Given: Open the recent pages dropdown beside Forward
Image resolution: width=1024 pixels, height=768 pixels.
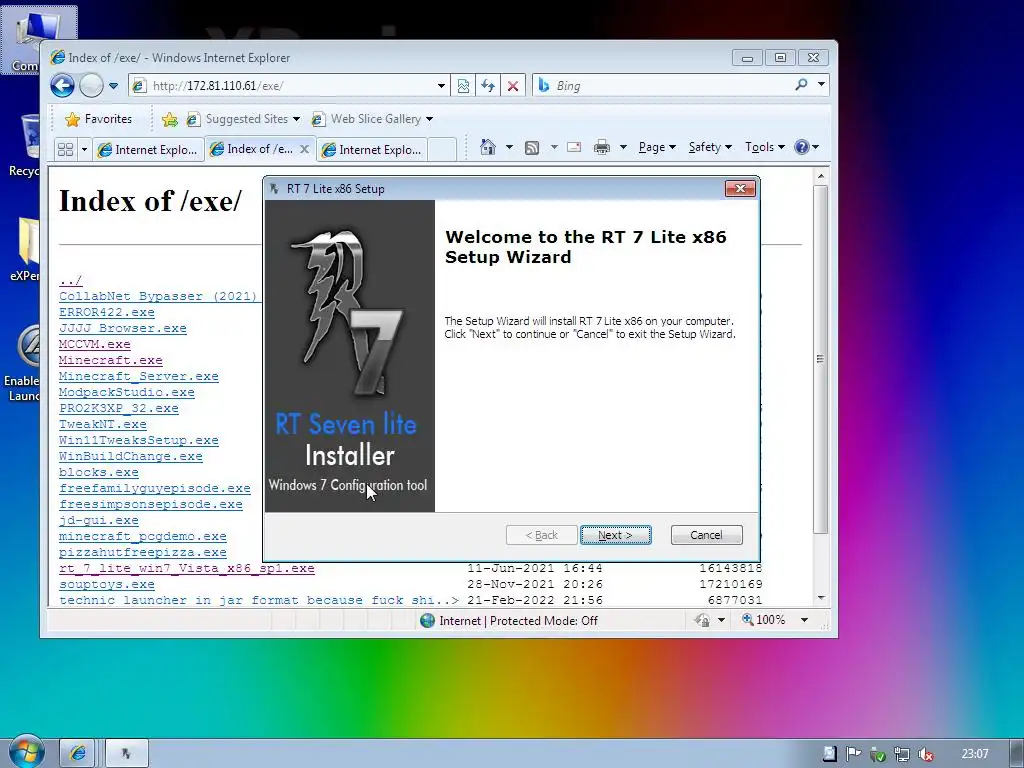Looking at the screenshot, I should click(x=113, y=86).
